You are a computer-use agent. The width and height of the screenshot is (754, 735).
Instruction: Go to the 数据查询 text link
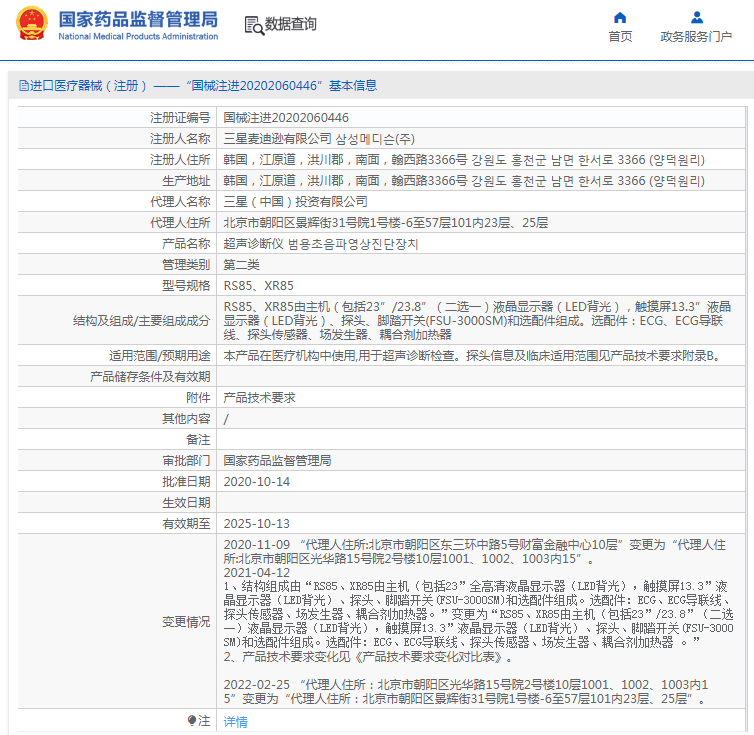click(291, 24)
